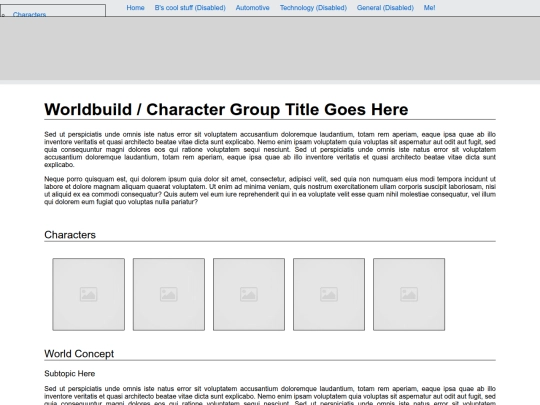The width and height of the screenshot is (540, 405).
Task: Open the Me! page link
Action: click(429, 8)
